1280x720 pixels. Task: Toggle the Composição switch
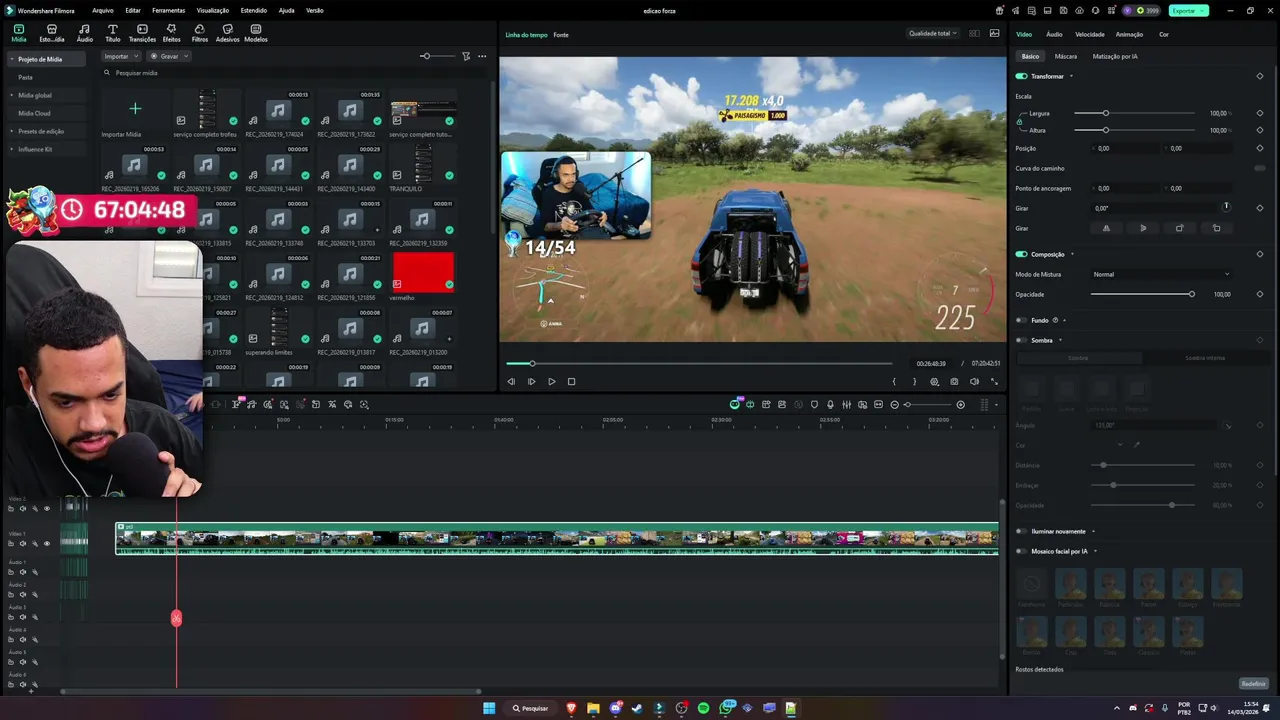click(x=1021, y=254)
